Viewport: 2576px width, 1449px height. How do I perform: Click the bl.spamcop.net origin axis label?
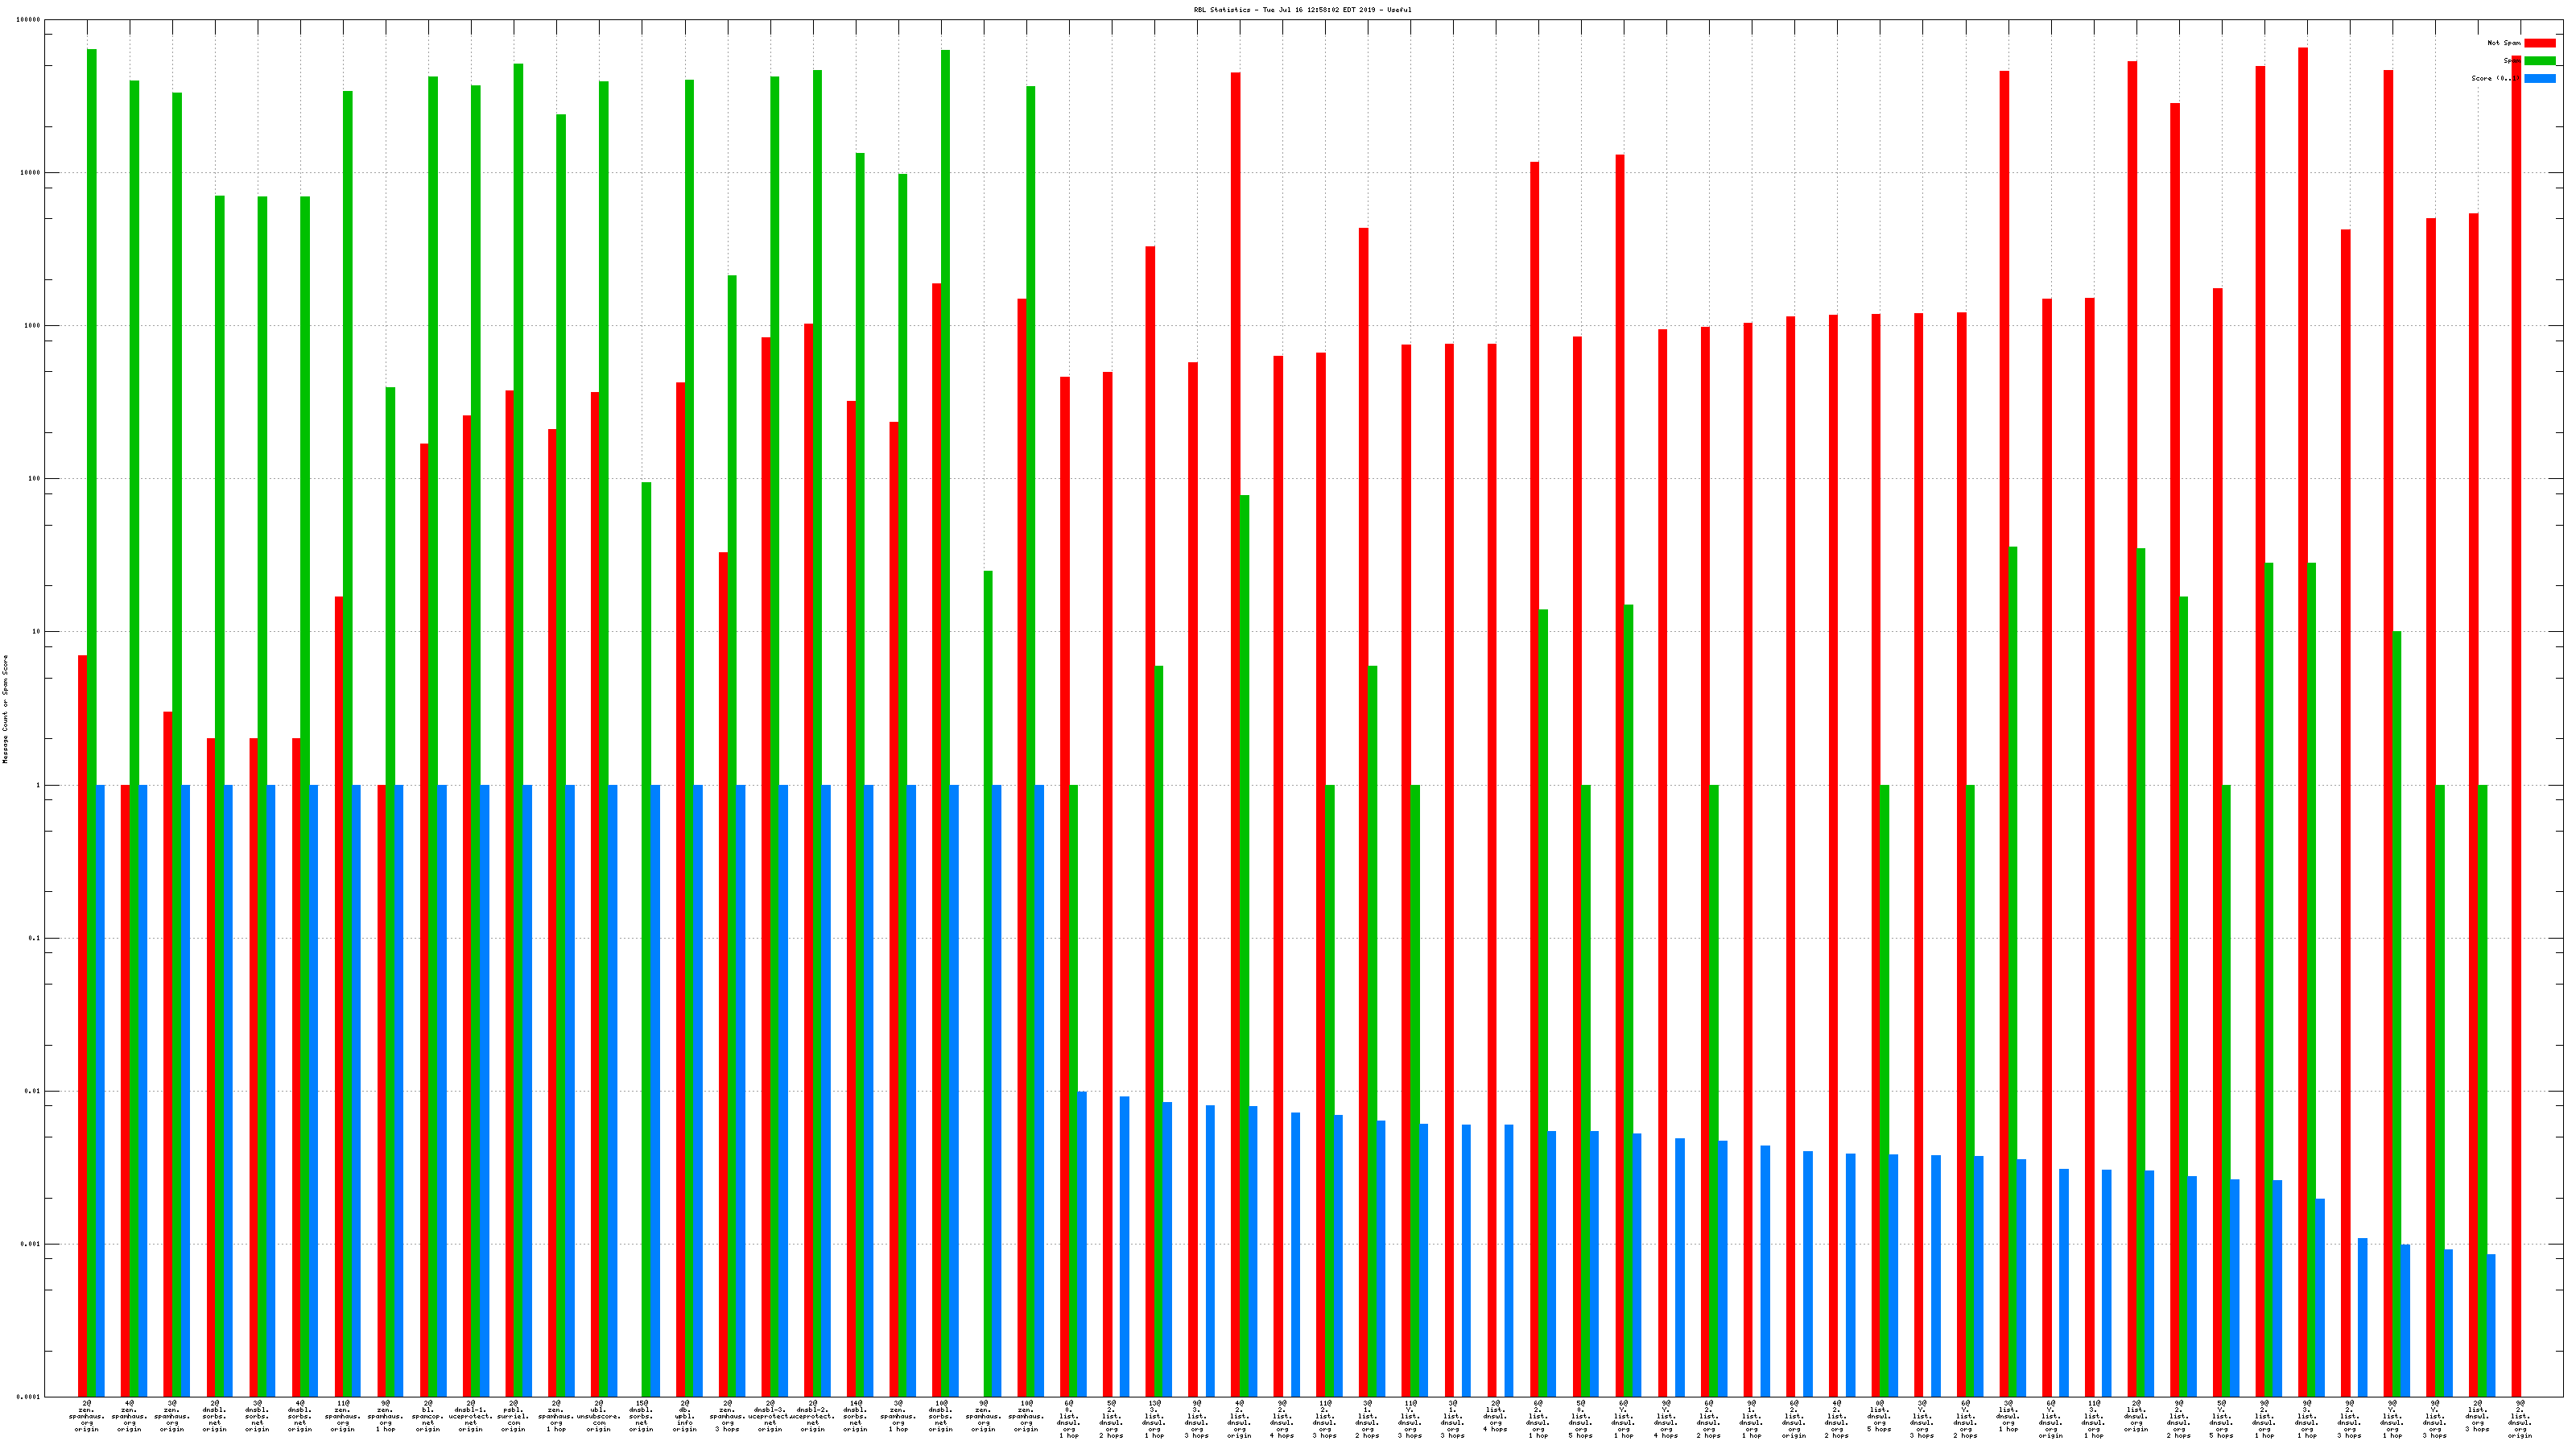pyautogui.click(x=428, y=1416)
